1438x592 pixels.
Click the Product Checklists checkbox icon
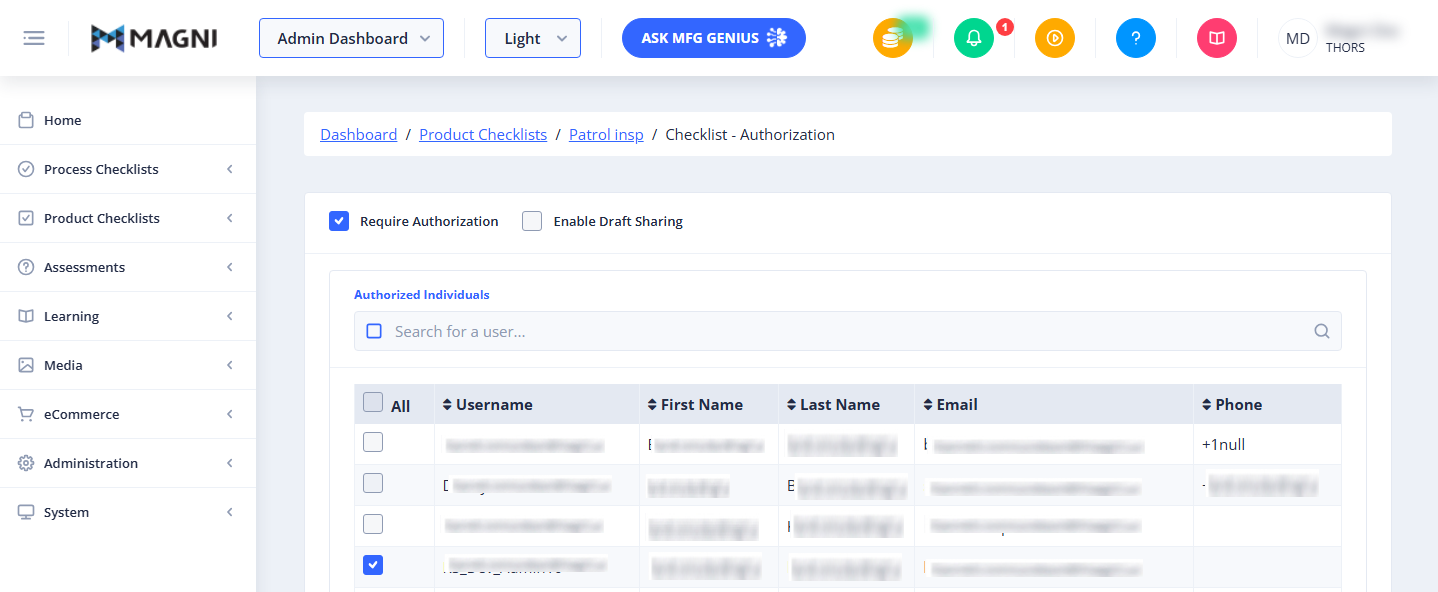[x=26, y=218]
